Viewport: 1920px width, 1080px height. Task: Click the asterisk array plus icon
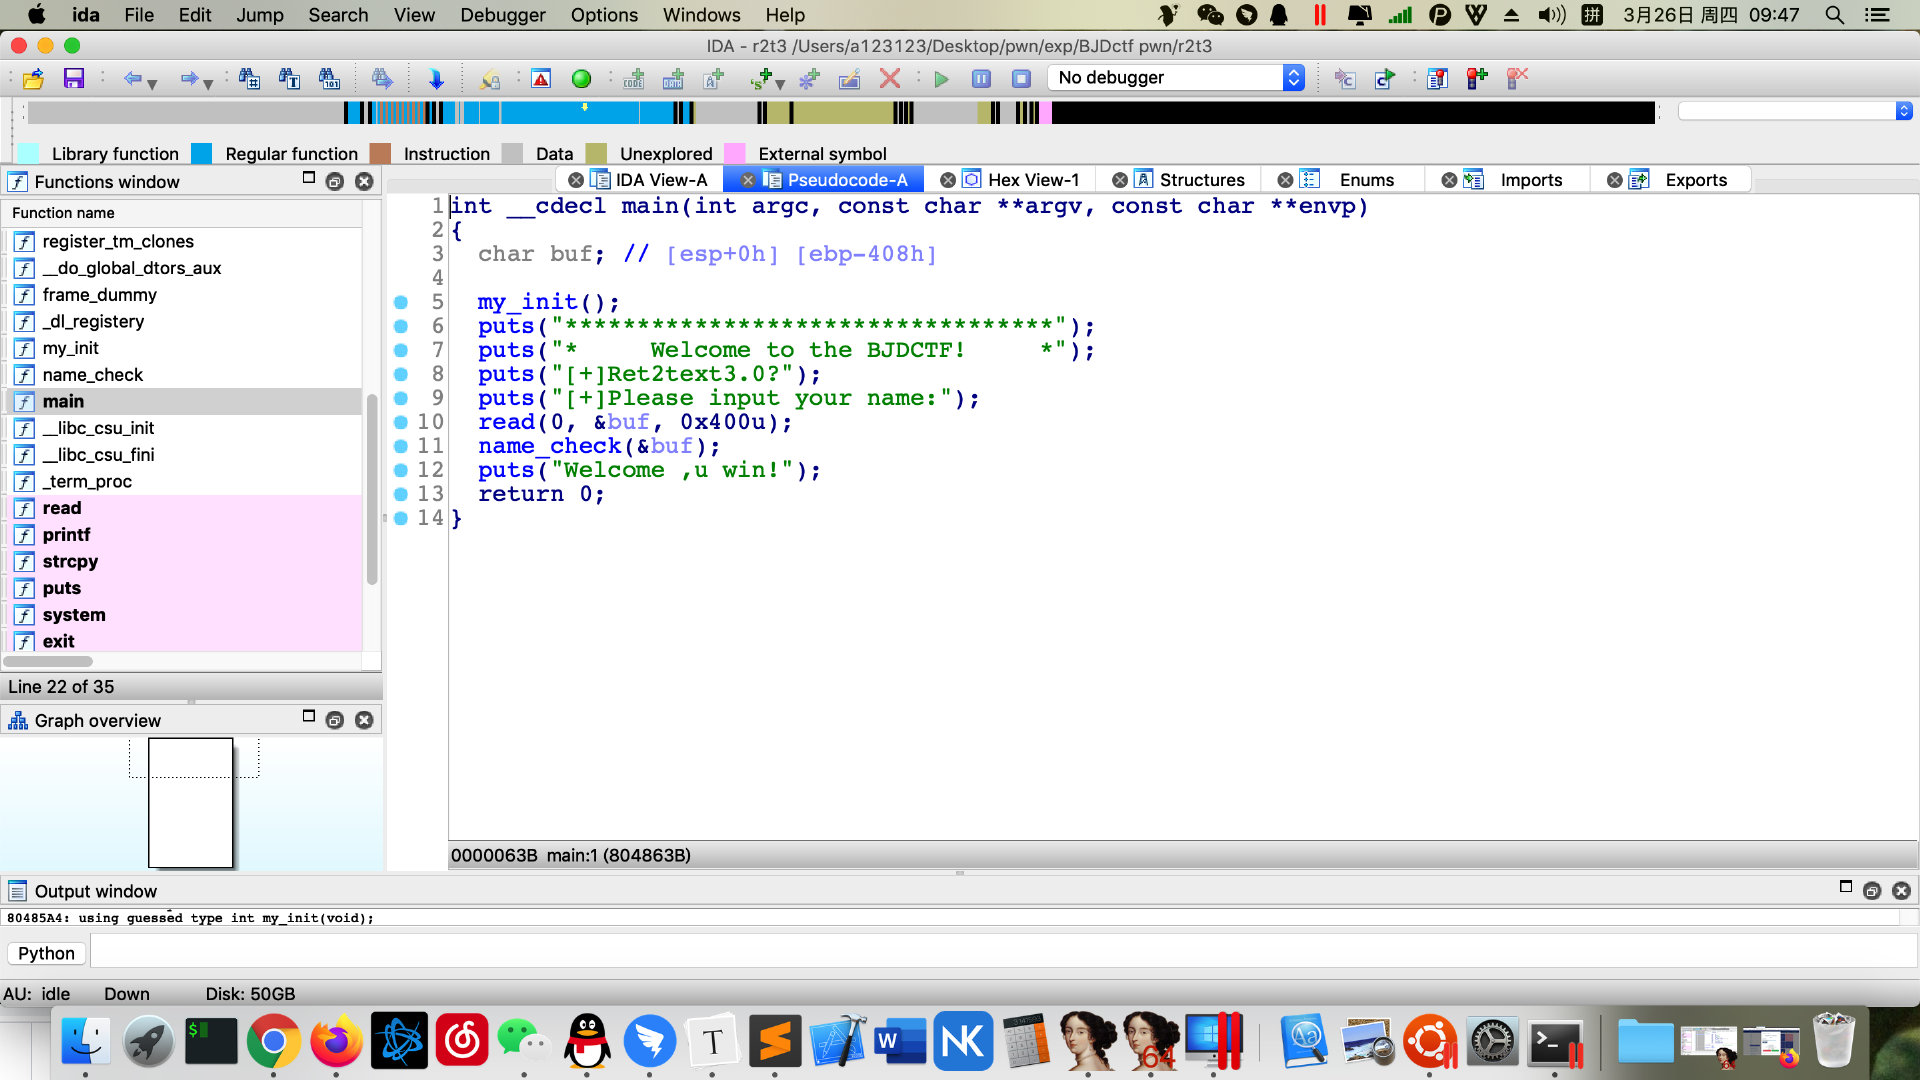pos(809,78)
